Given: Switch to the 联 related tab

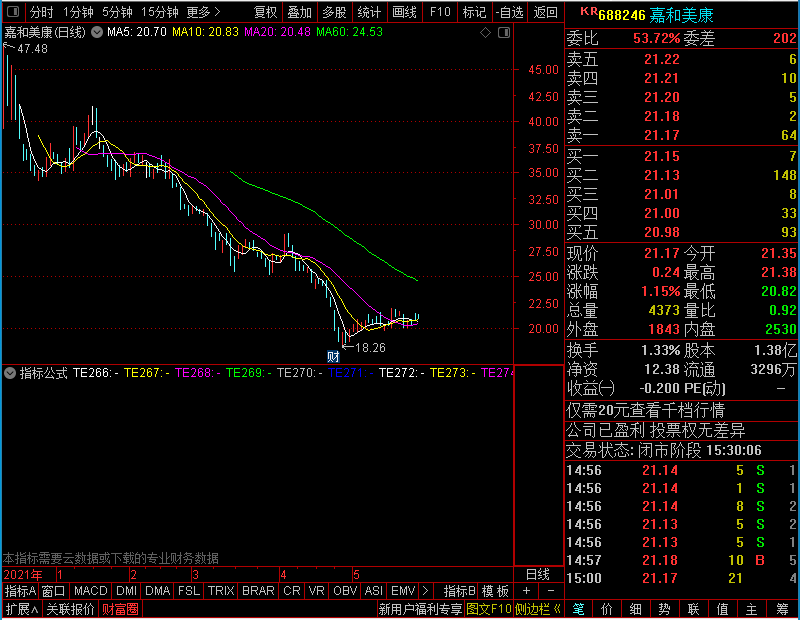Looking at the screenshot, I should 693,609.
